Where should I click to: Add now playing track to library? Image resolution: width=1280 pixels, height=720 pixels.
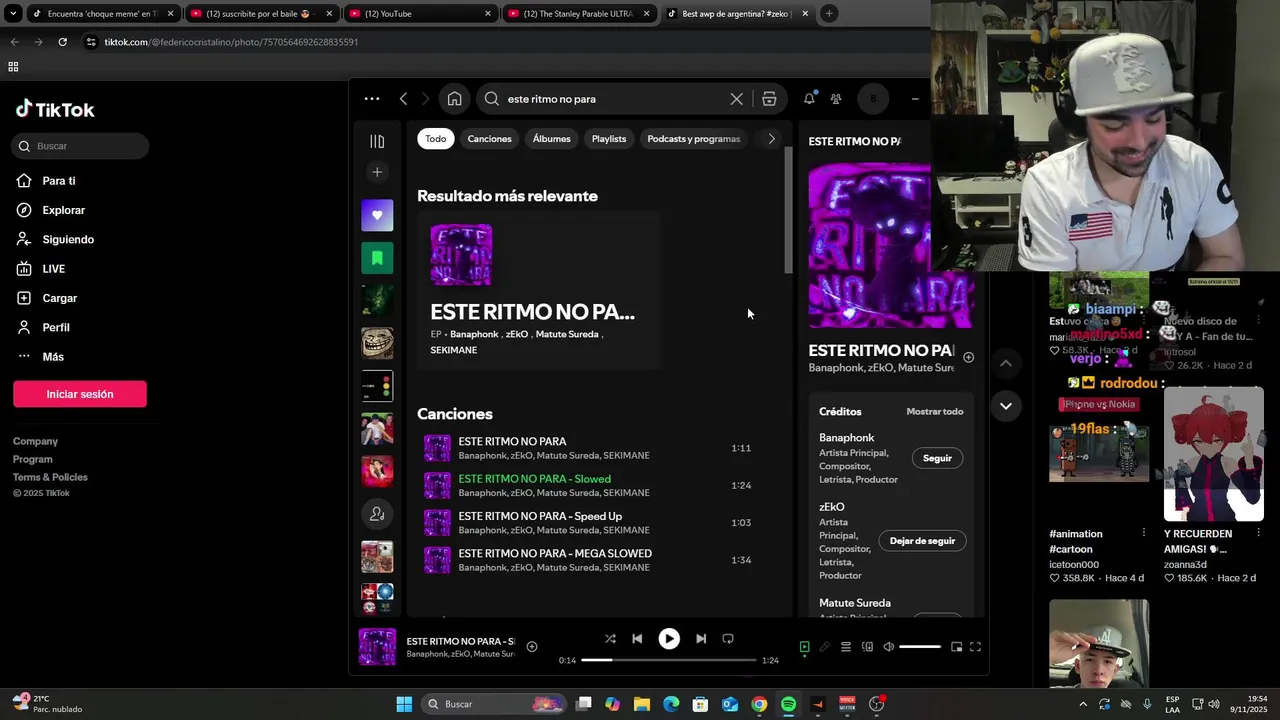click(532, 647)
